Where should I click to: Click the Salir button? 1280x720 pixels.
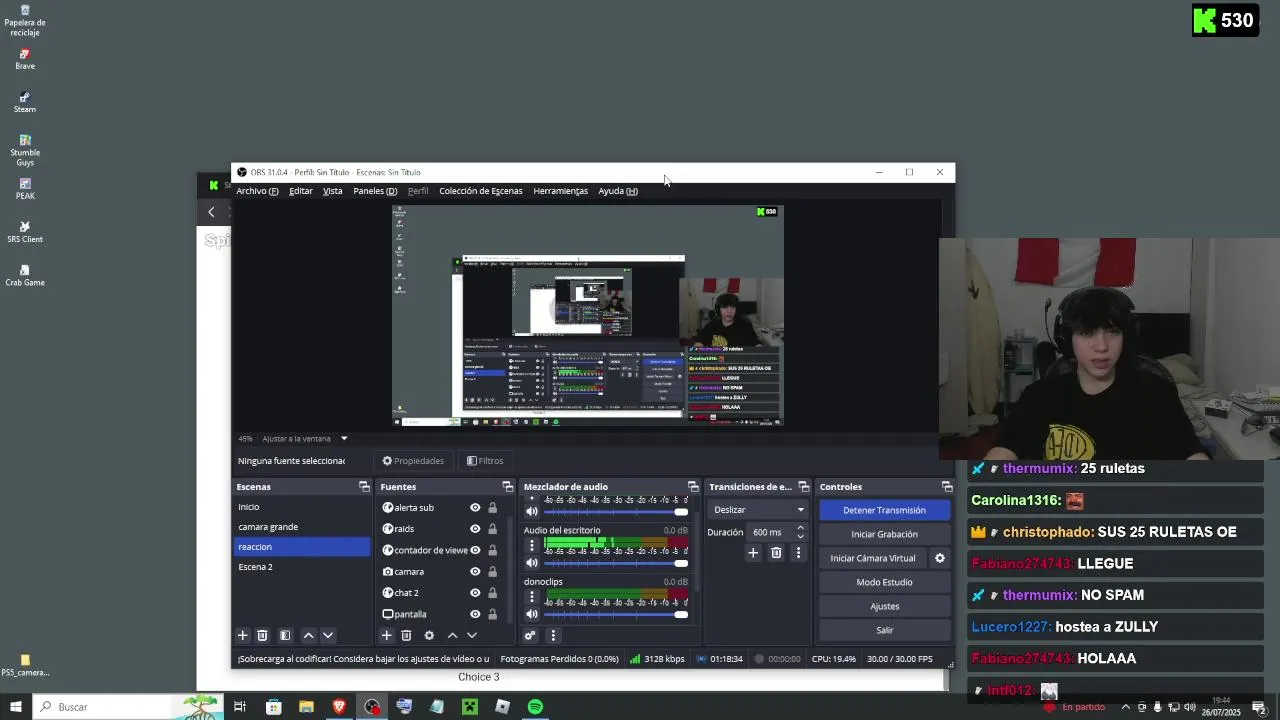coord(884,630)
